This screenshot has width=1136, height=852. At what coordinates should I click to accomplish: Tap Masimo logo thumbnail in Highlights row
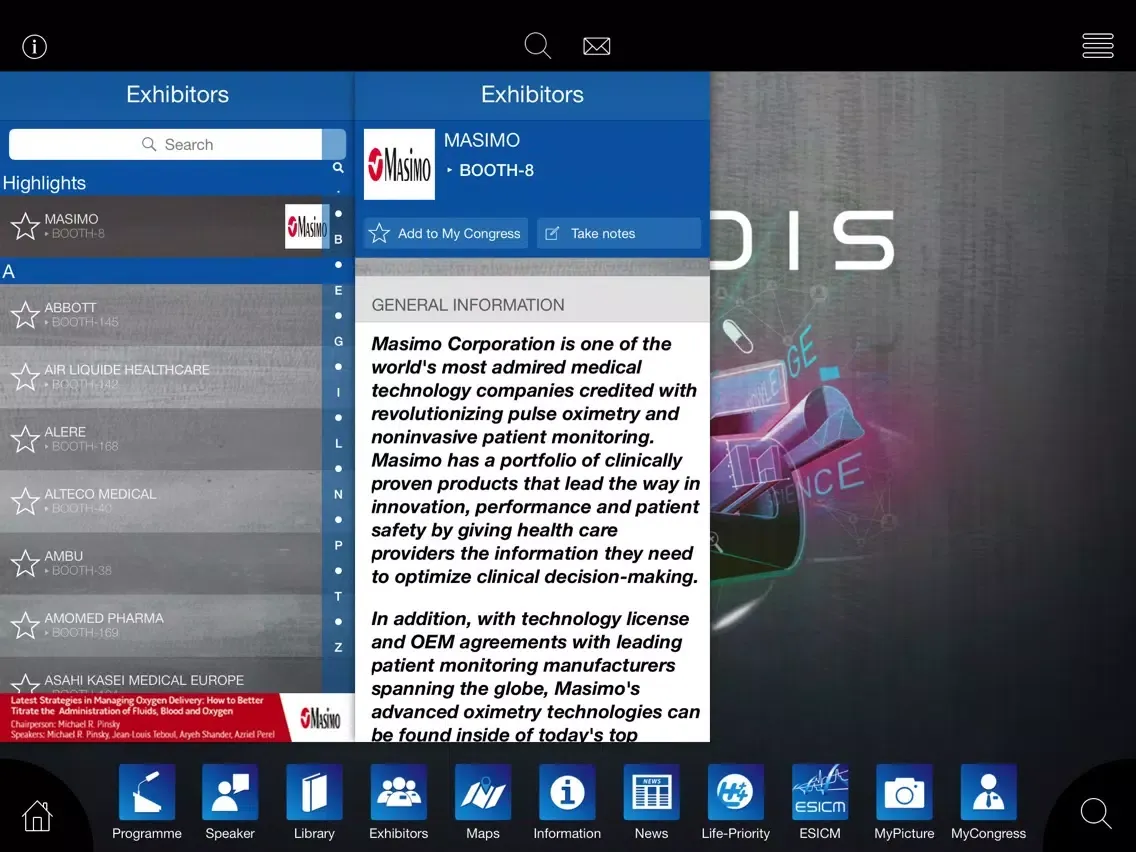point(307,226)
